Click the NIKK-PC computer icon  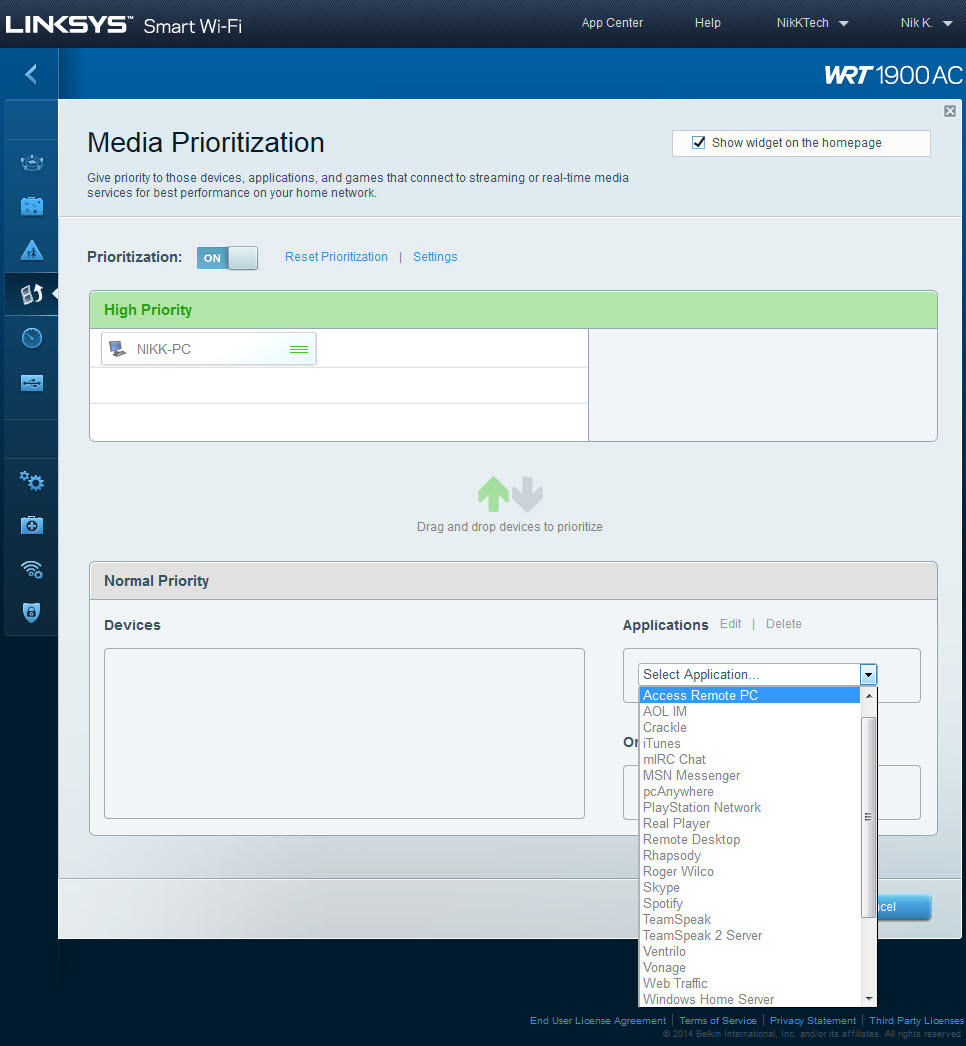click(117, 349)
